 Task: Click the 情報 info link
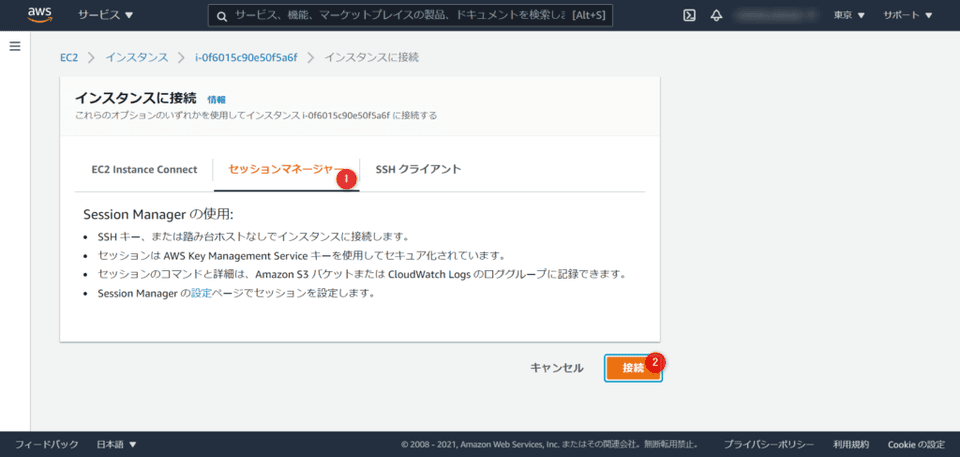tap(216, 99)
